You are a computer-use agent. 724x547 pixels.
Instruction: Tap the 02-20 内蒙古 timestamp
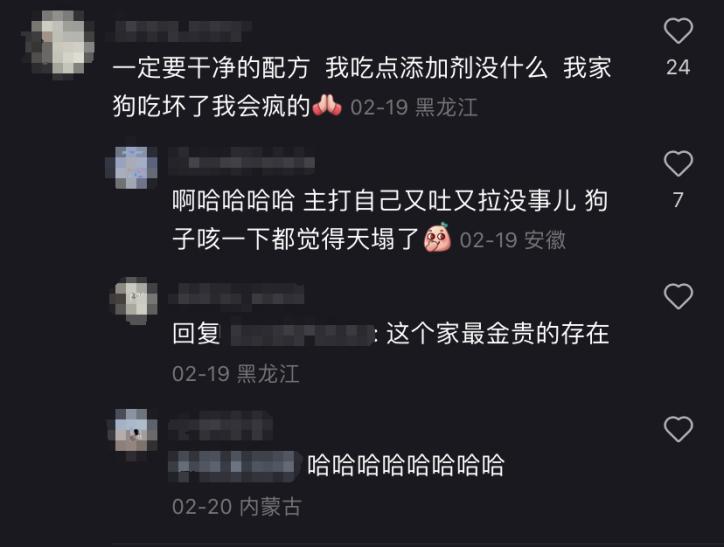click(236, 507)
